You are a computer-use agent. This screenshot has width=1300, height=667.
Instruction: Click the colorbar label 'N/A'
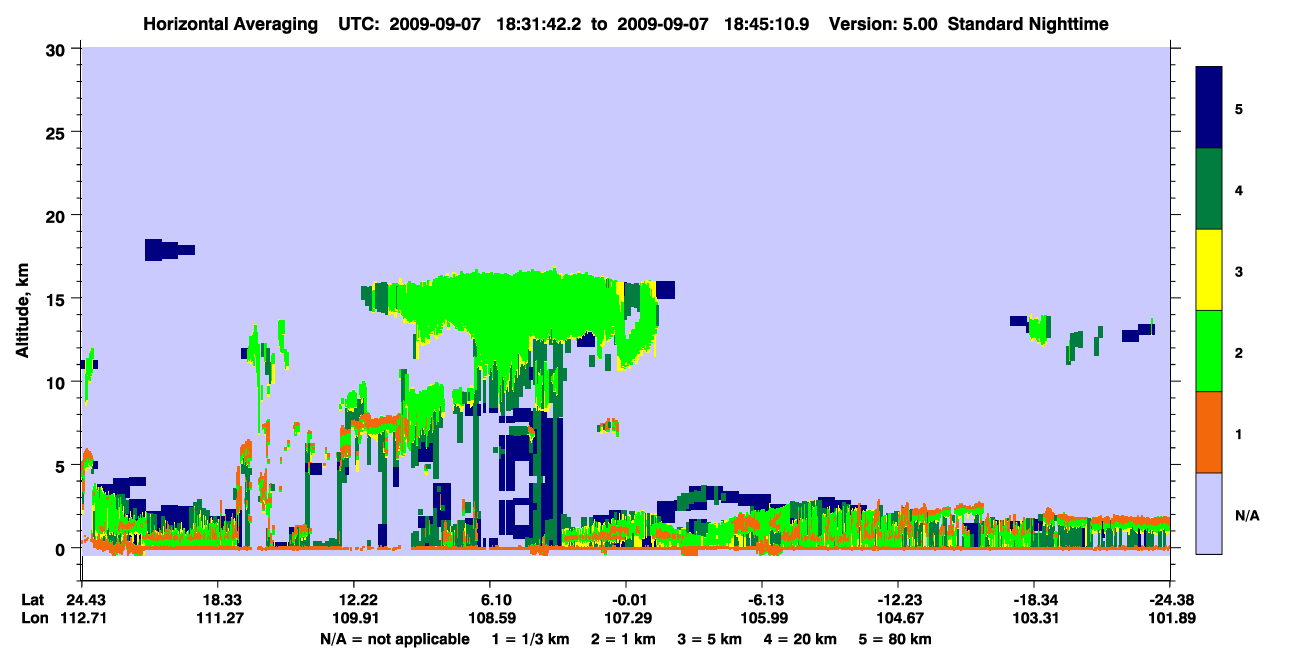(1246, 516)
